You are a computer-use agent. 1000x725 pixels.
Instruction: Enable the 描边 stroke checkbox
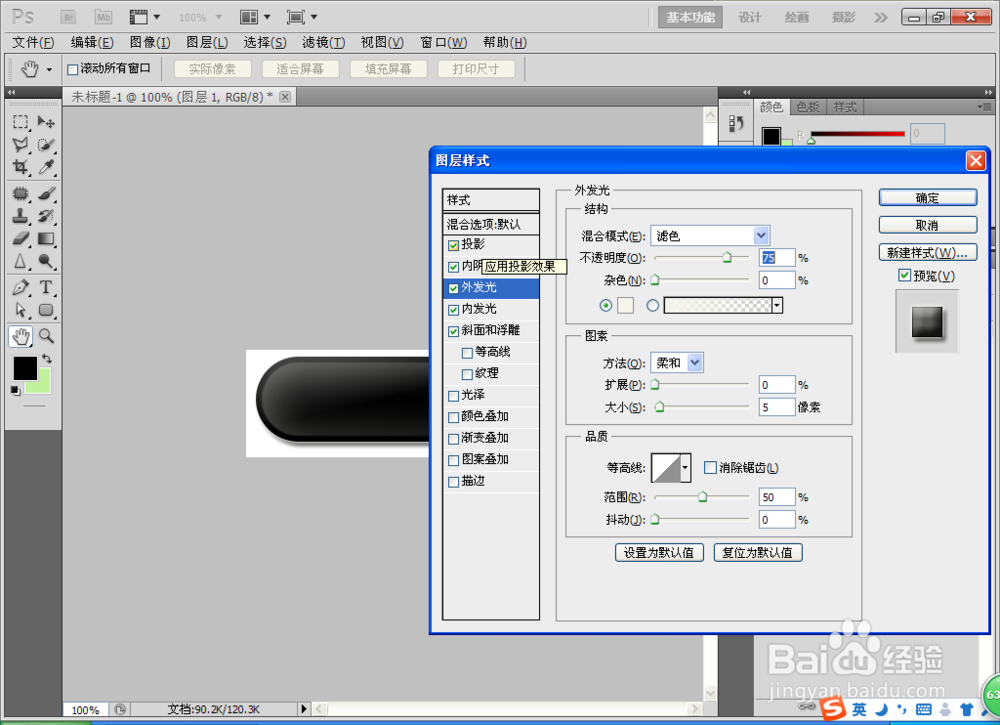point(453,482)
